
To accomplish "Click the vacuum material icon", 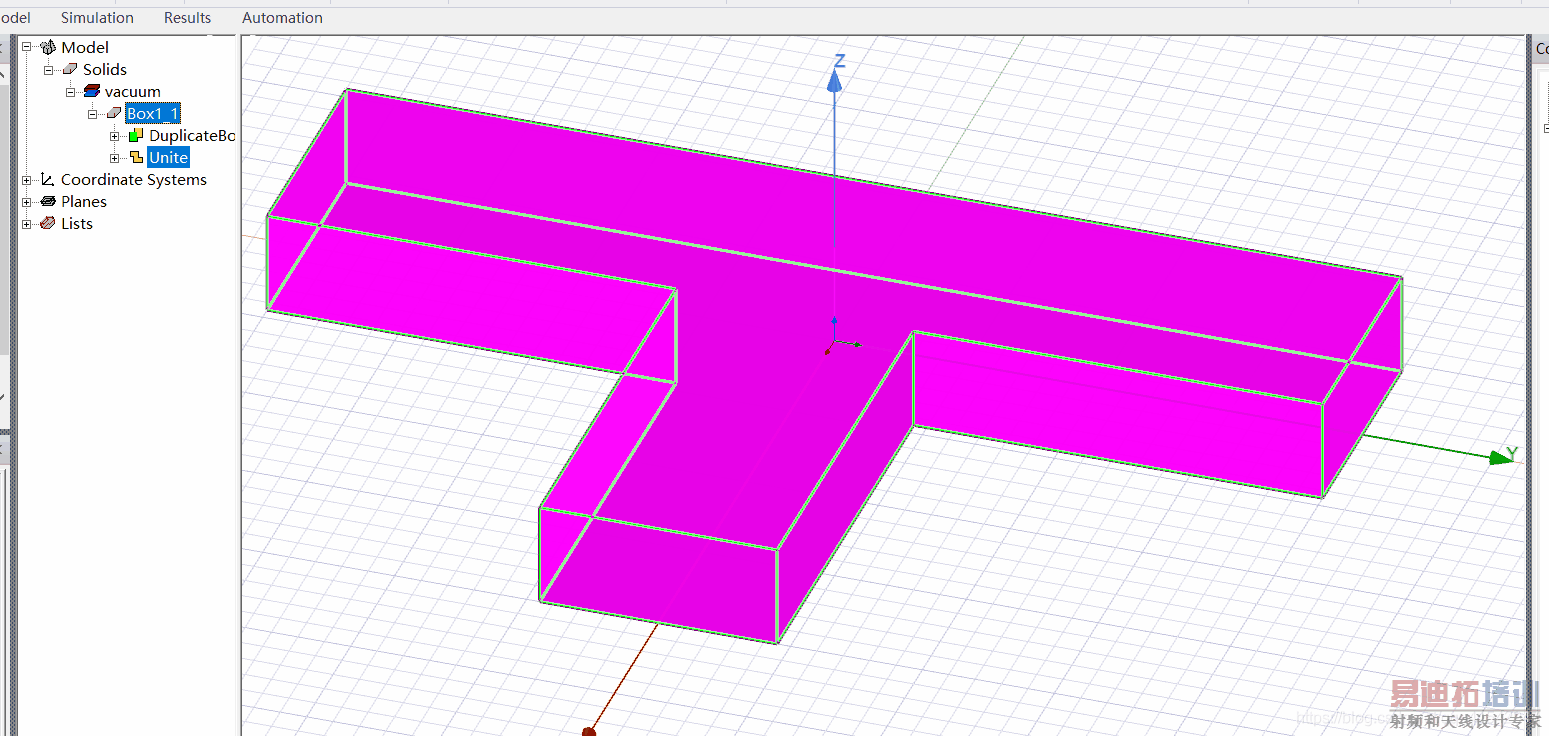I will 92,91.
